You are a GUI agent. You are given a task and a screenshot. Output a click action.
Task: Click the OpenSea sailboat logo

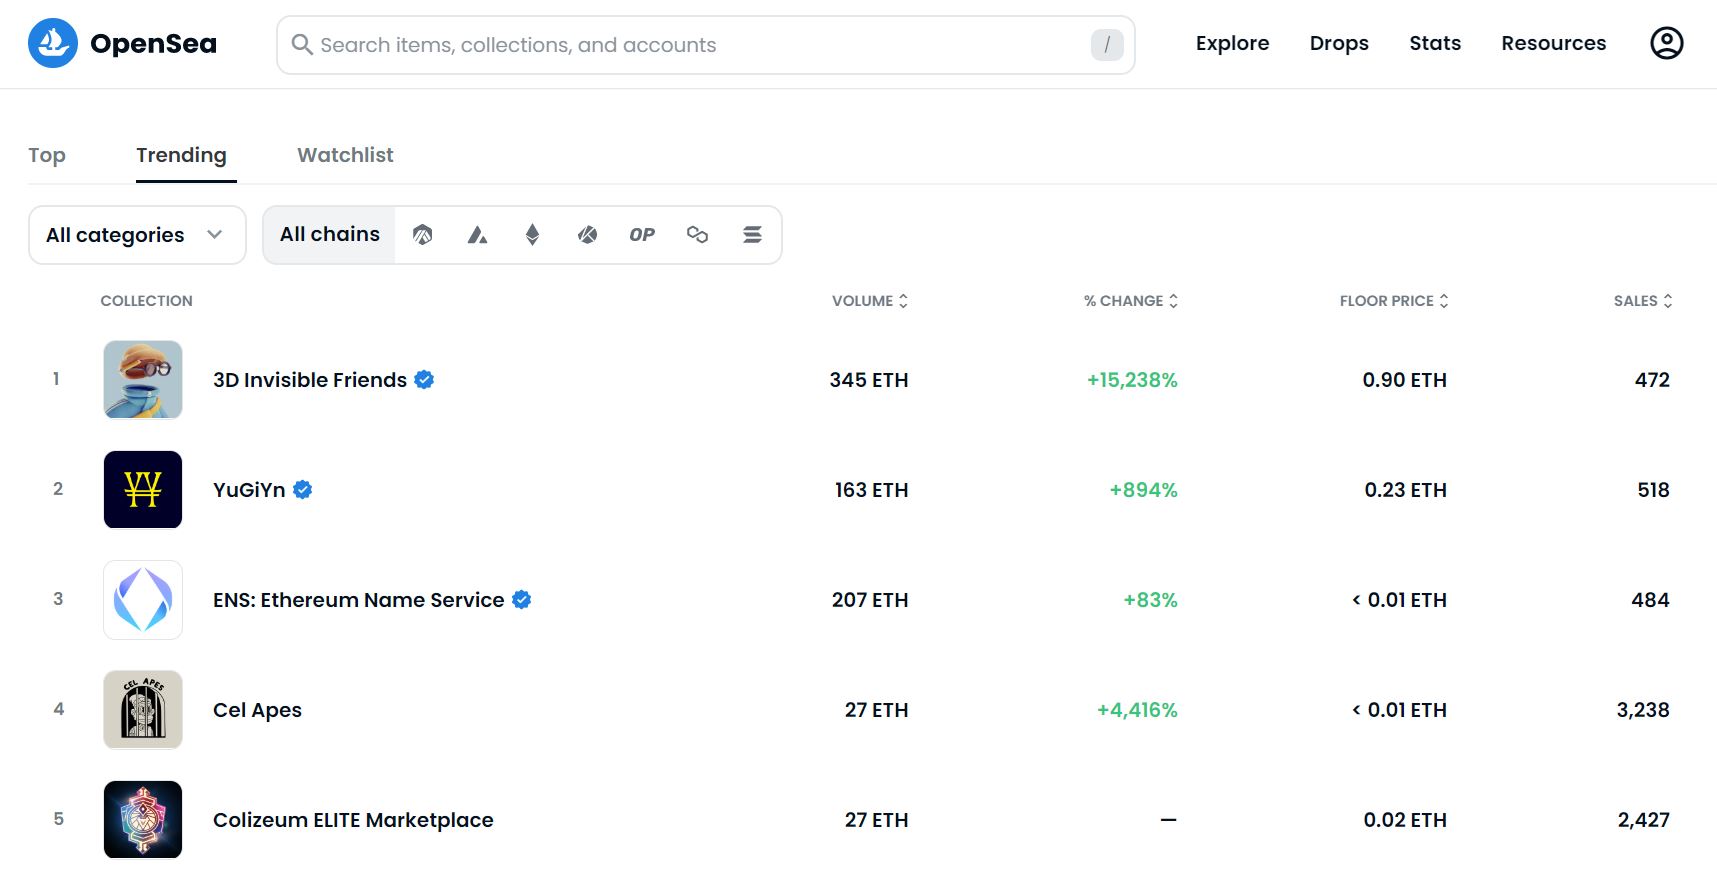point(53,43)
